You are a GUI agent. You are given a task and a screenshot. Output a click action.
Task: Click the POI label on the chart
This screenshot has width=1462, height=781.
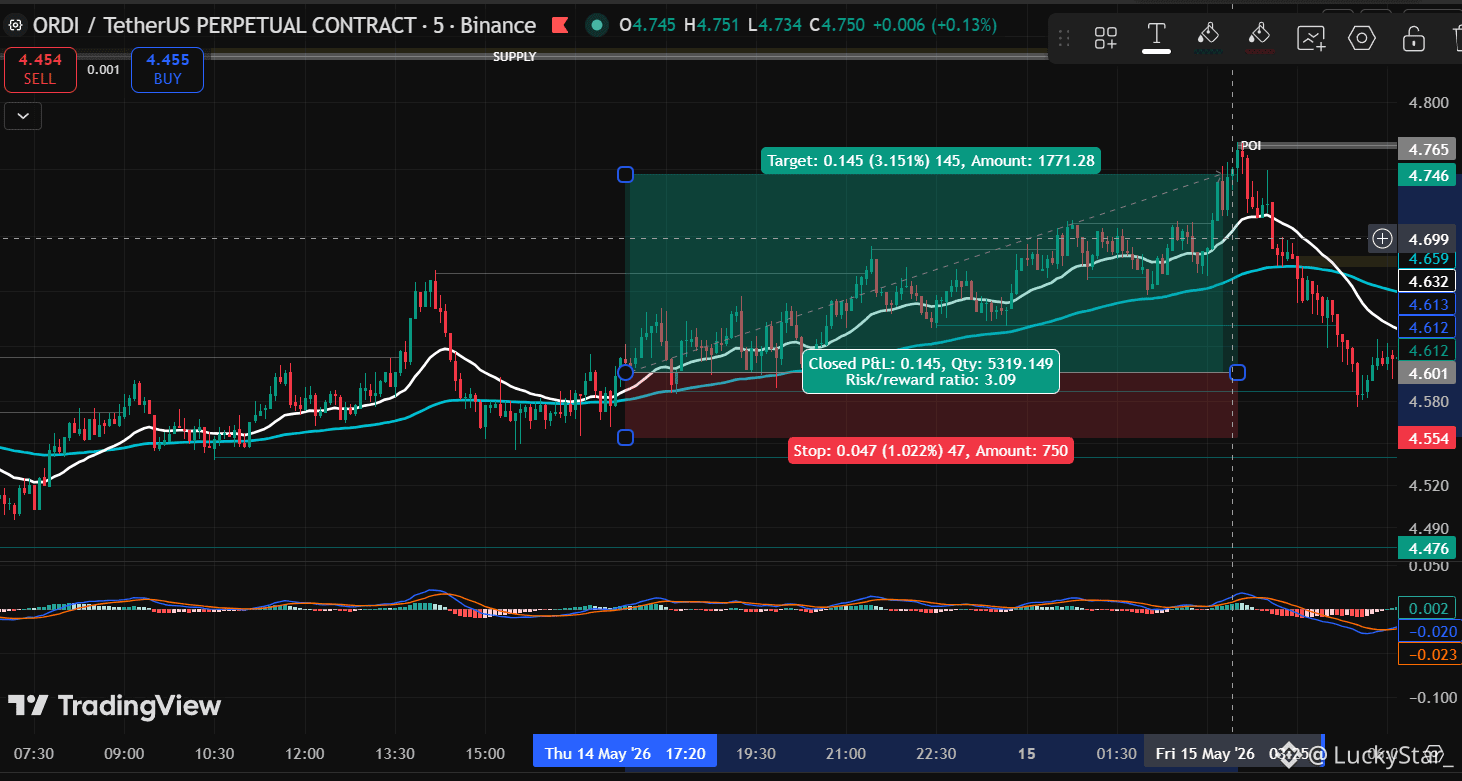click(1251, 145)
